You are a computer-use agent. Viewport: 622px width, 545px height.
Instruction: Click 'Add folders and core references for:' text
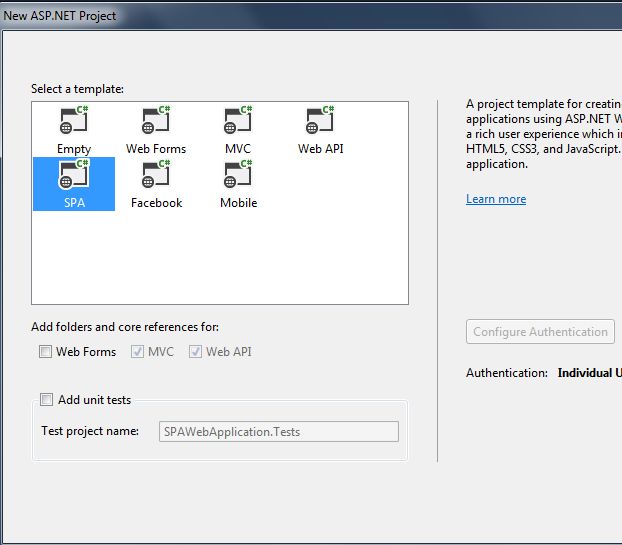pos(125,327)
